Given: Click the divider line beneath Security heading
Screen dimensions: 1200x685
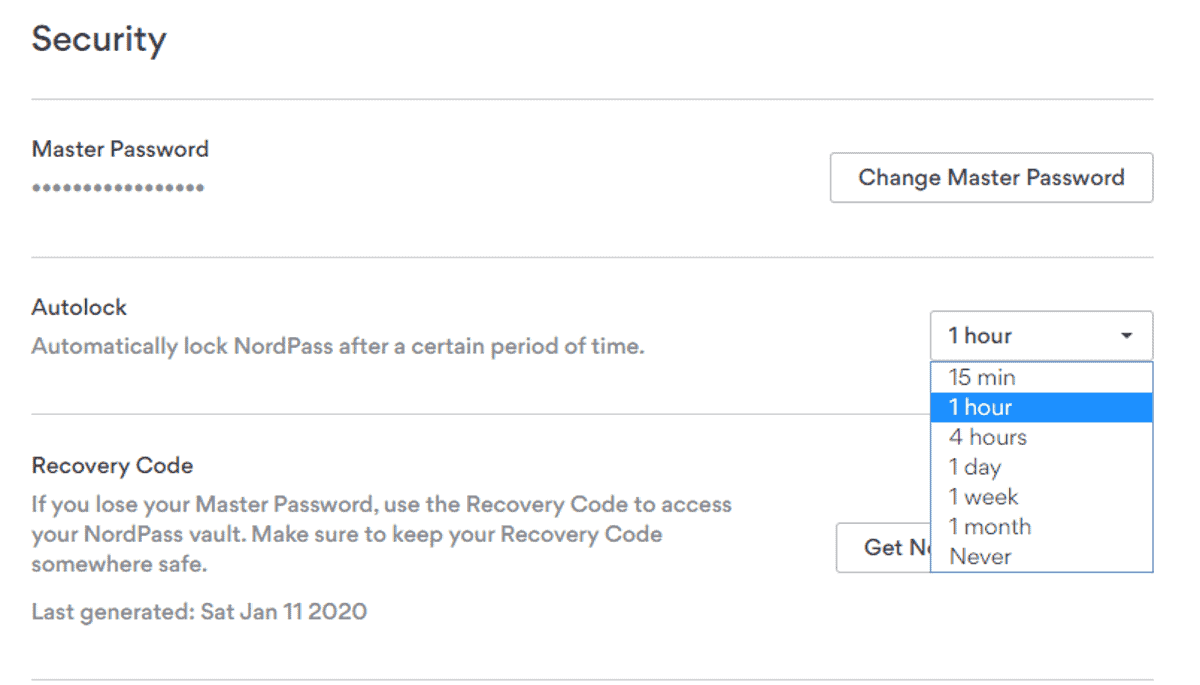Looking at the screenshot, I should (592, 99).
